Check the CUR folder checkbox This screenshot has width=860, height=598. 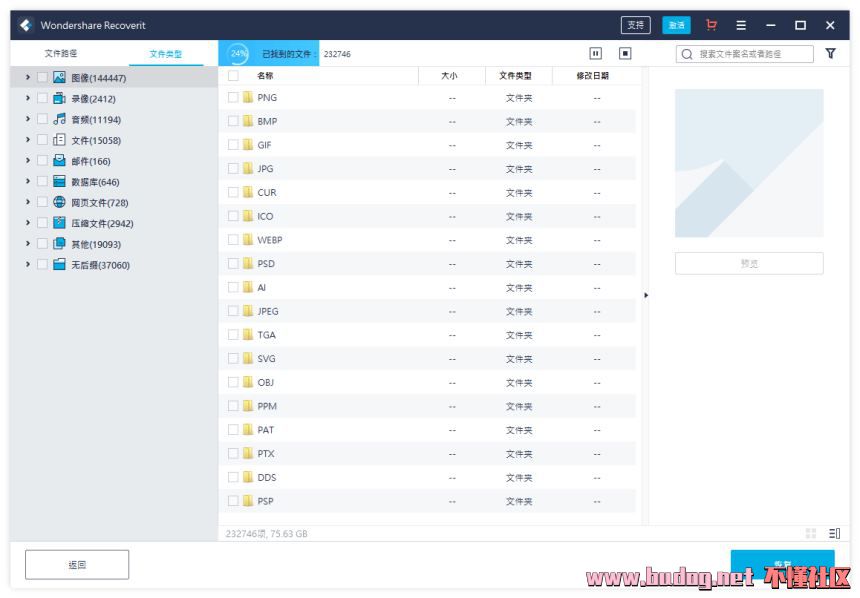point(233,192)
